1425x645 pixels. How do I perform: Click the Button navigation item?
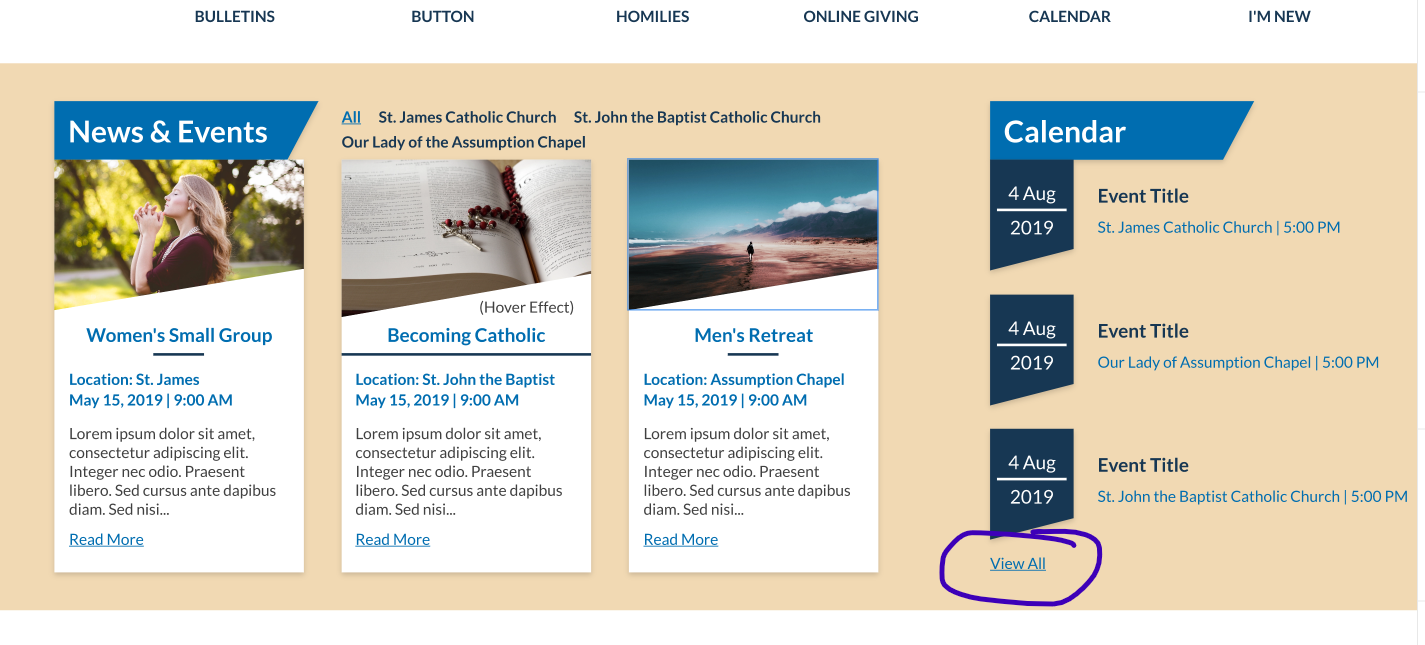click(442, 16)
